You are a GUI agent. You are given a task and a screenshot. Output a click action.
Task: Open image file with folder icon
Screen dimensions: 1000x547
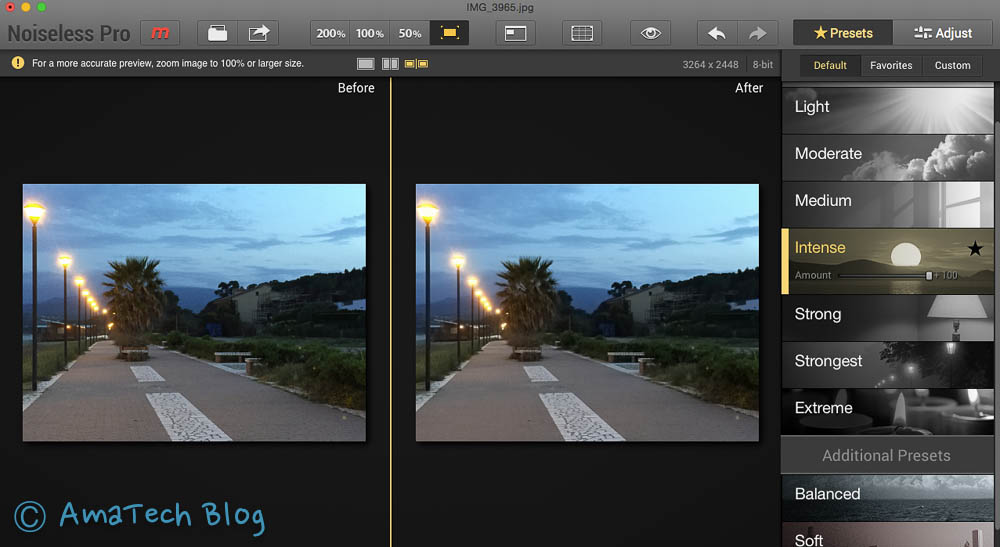pos(217,33)
